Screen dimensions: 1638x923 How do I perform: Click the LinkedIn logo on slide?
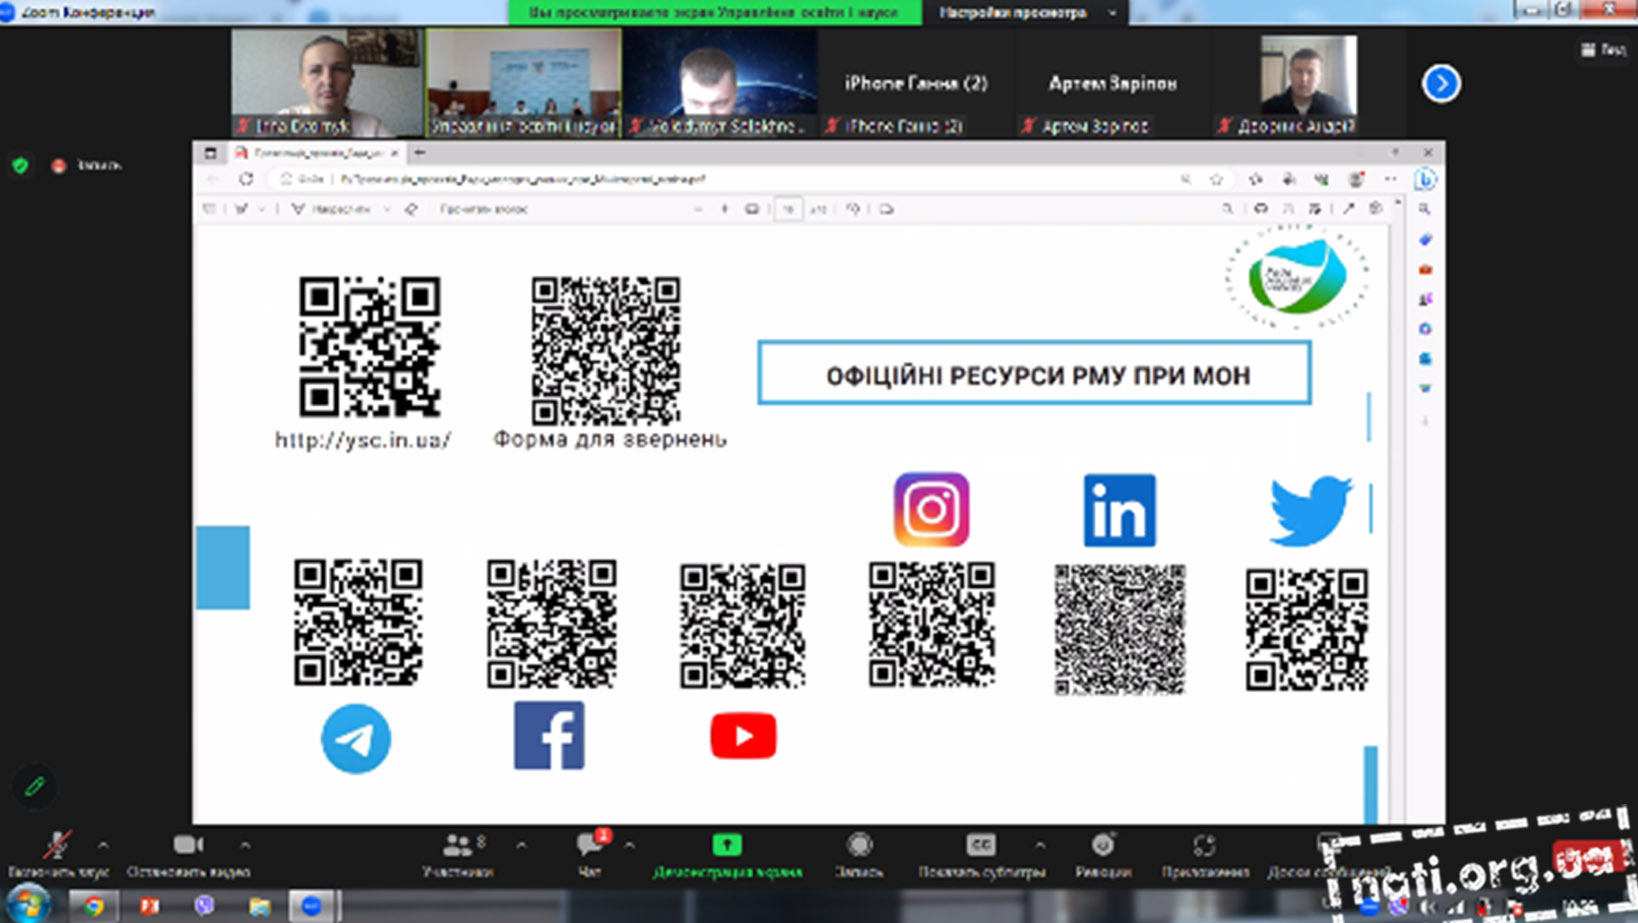coord(1119,510)
